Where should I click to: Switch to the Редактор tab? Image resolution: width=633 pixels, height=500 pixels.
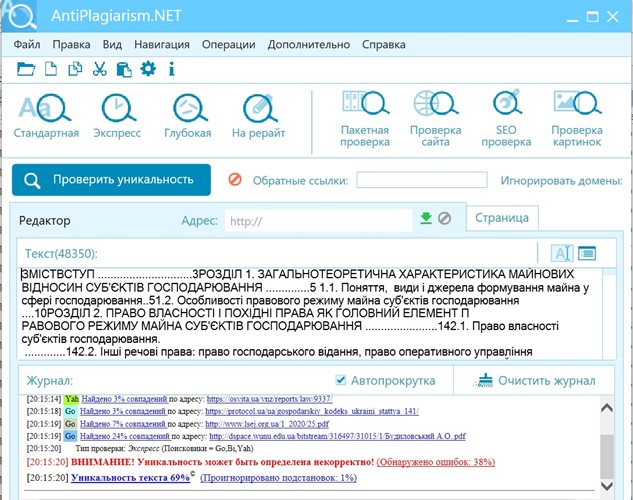point(44,221)
